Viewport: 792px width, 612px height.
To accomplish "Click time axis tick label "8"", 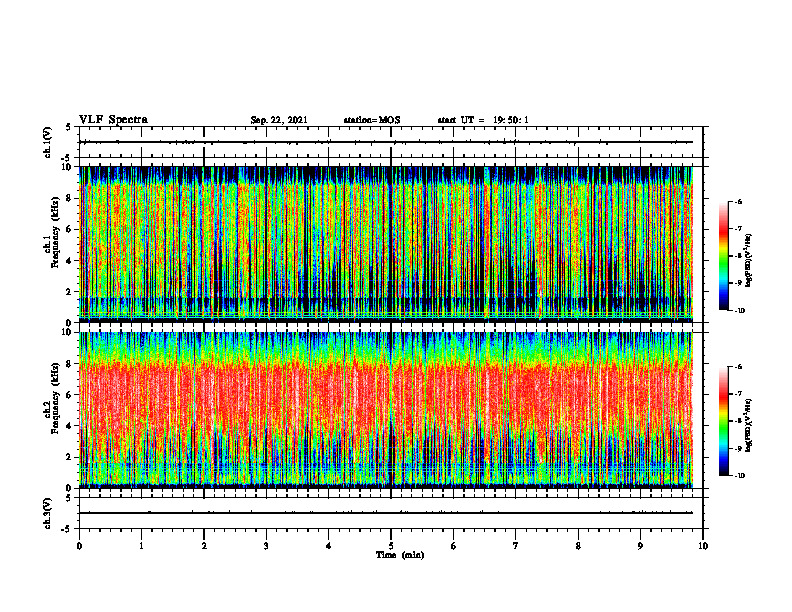I will click(578, 545).
